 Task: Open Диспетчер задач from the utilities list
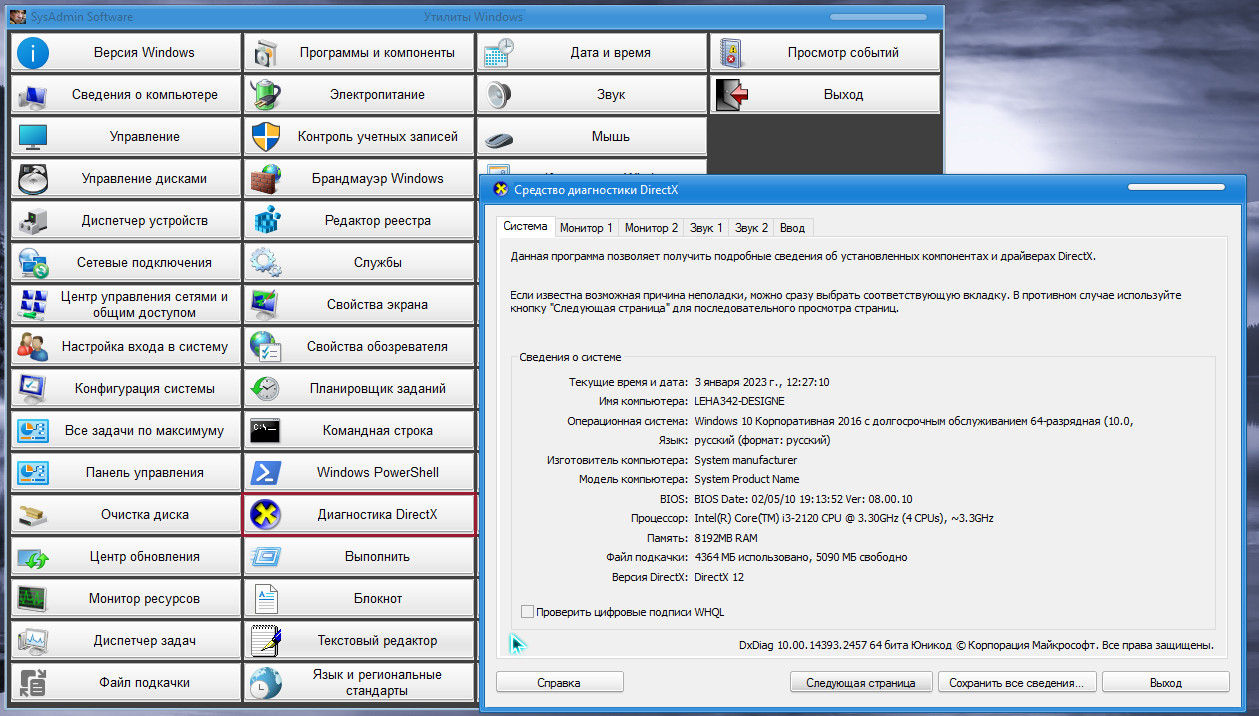point(126,641)
